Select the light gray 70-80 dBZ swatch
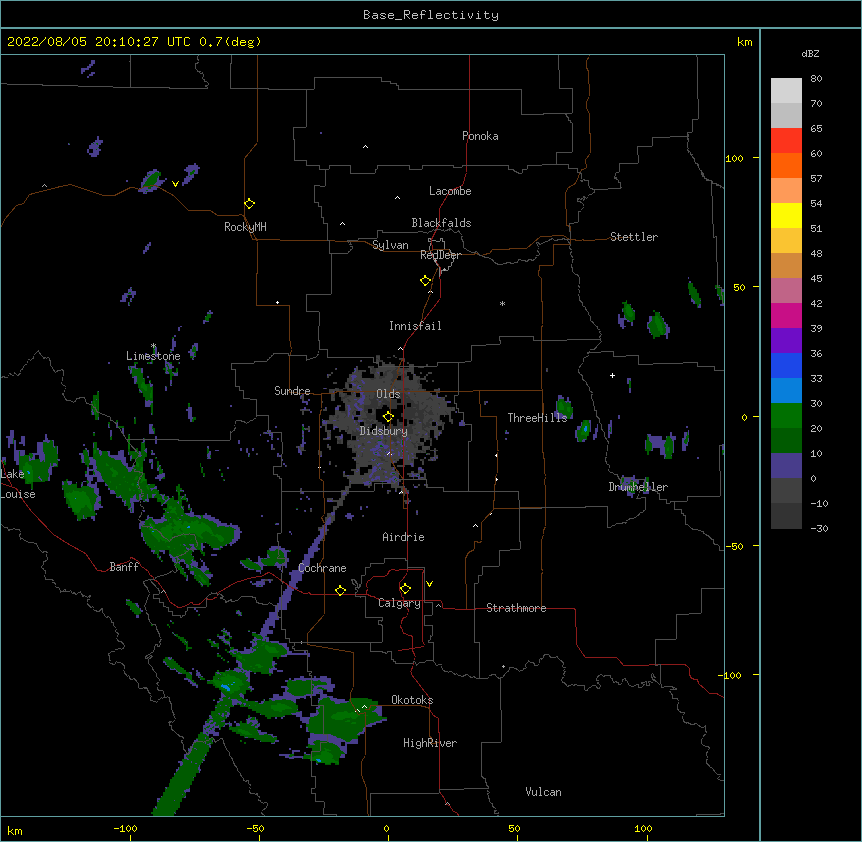862x842 pixels. (786, 91)
